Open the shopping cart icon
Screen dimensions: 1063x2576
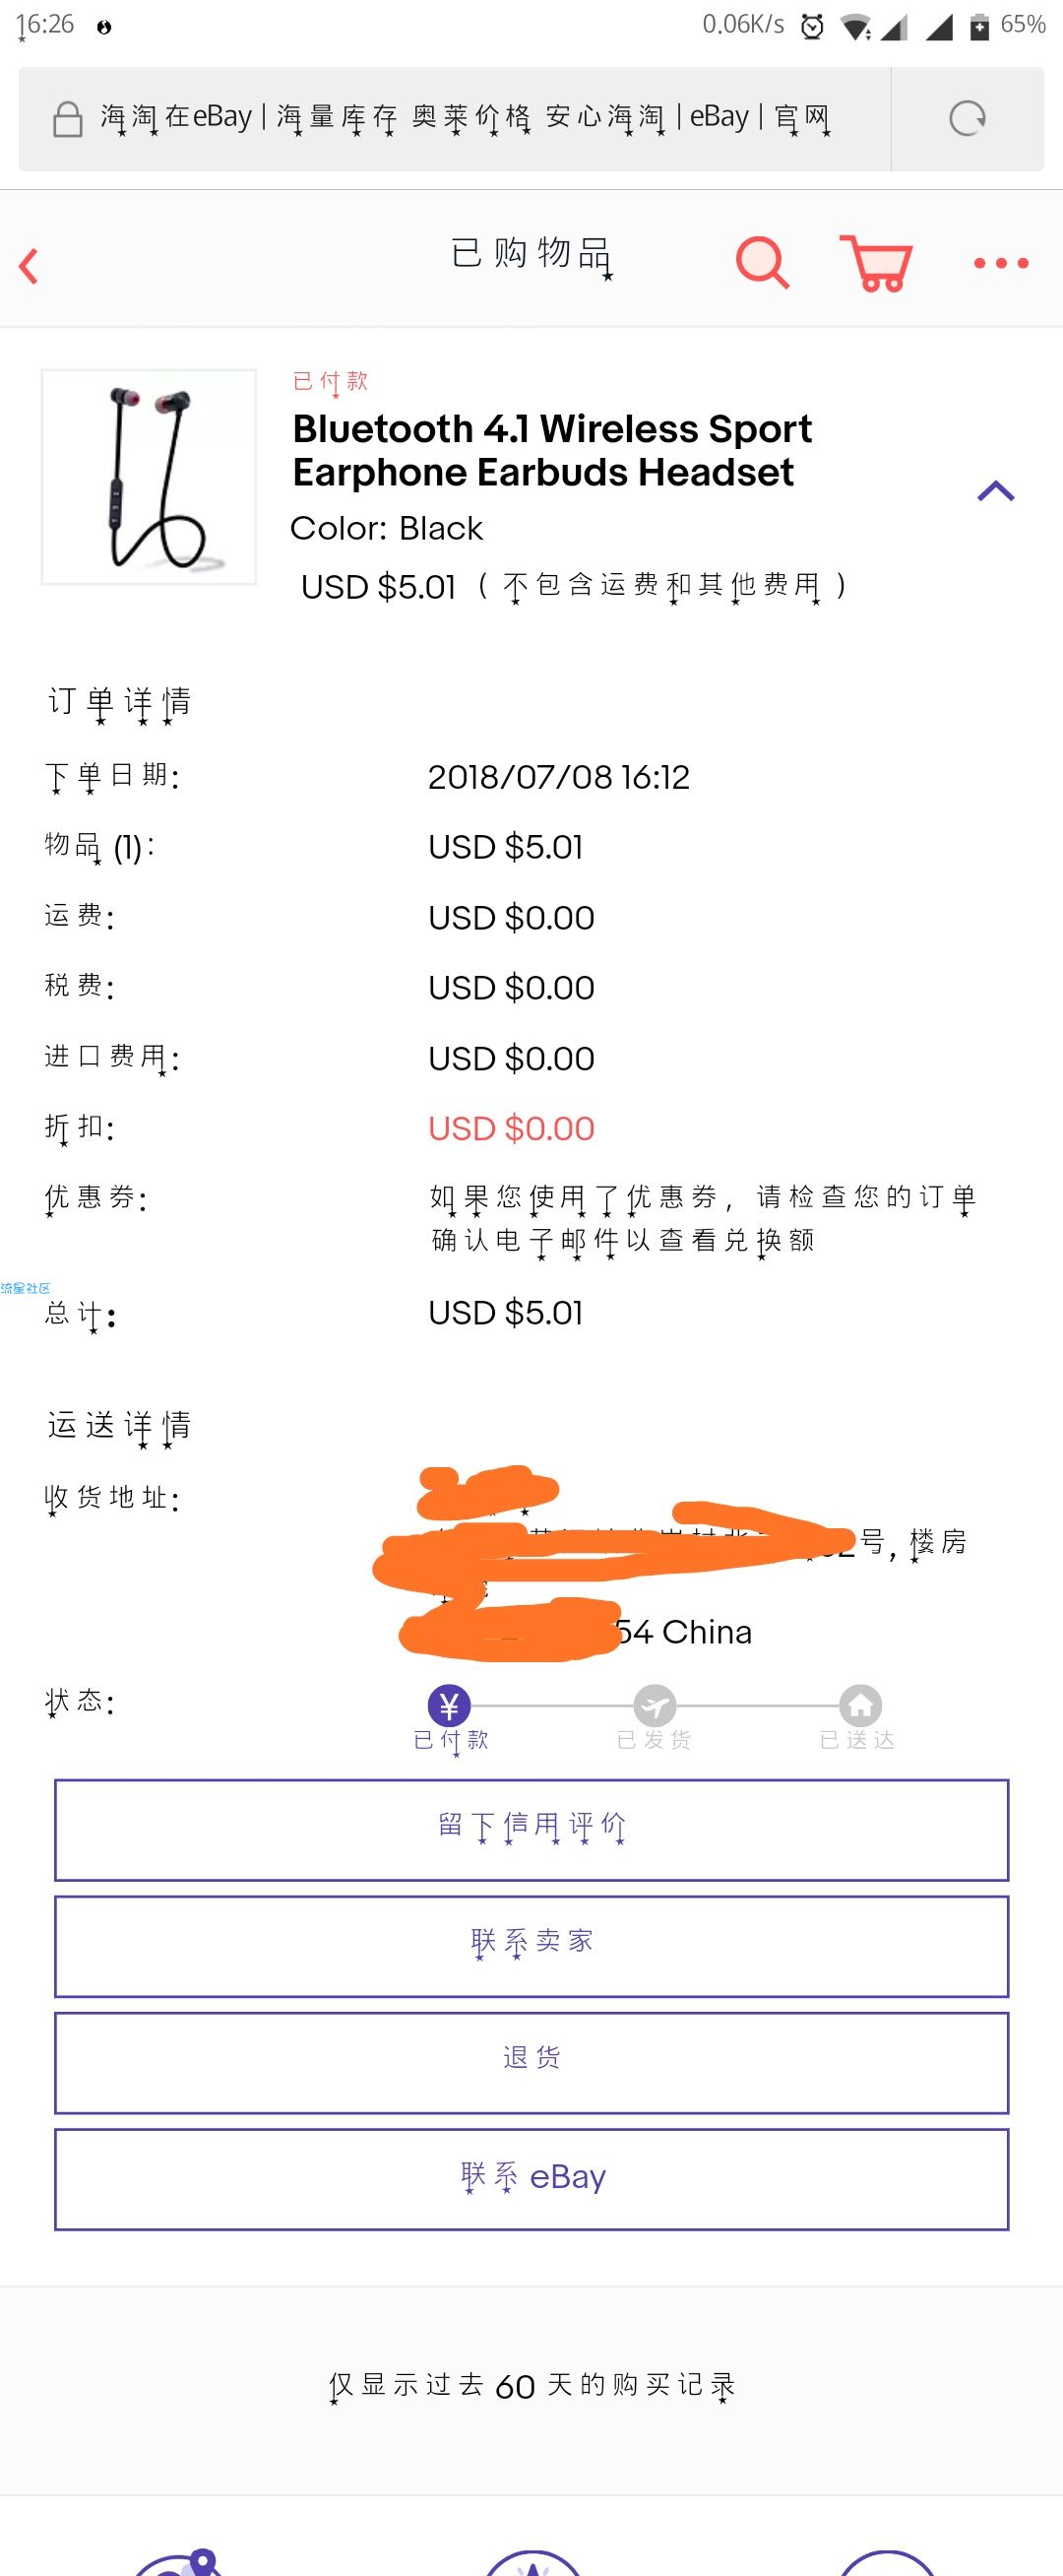(x=876, y=263)
